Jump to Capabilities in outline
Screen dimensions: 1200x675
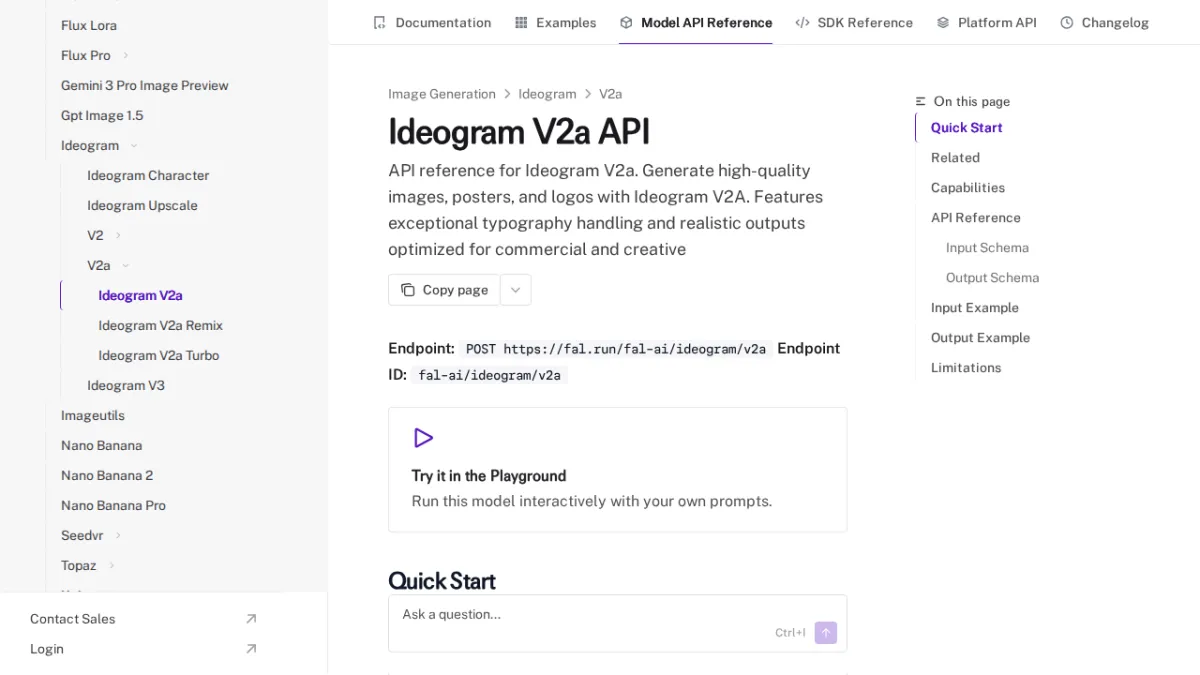pos(968,188)
